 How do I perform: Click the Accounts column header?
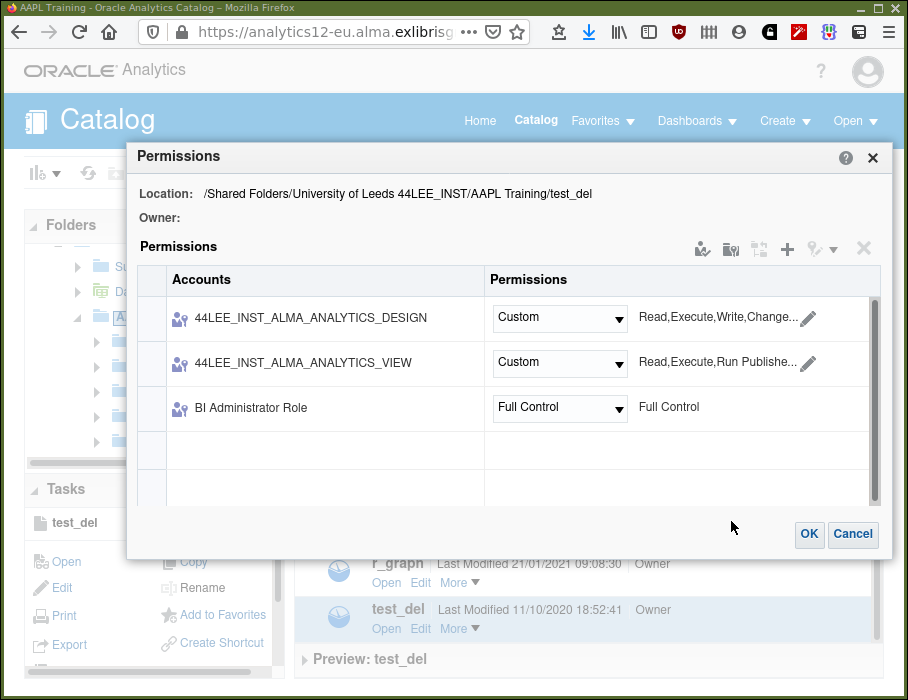[x=325, y=280]
